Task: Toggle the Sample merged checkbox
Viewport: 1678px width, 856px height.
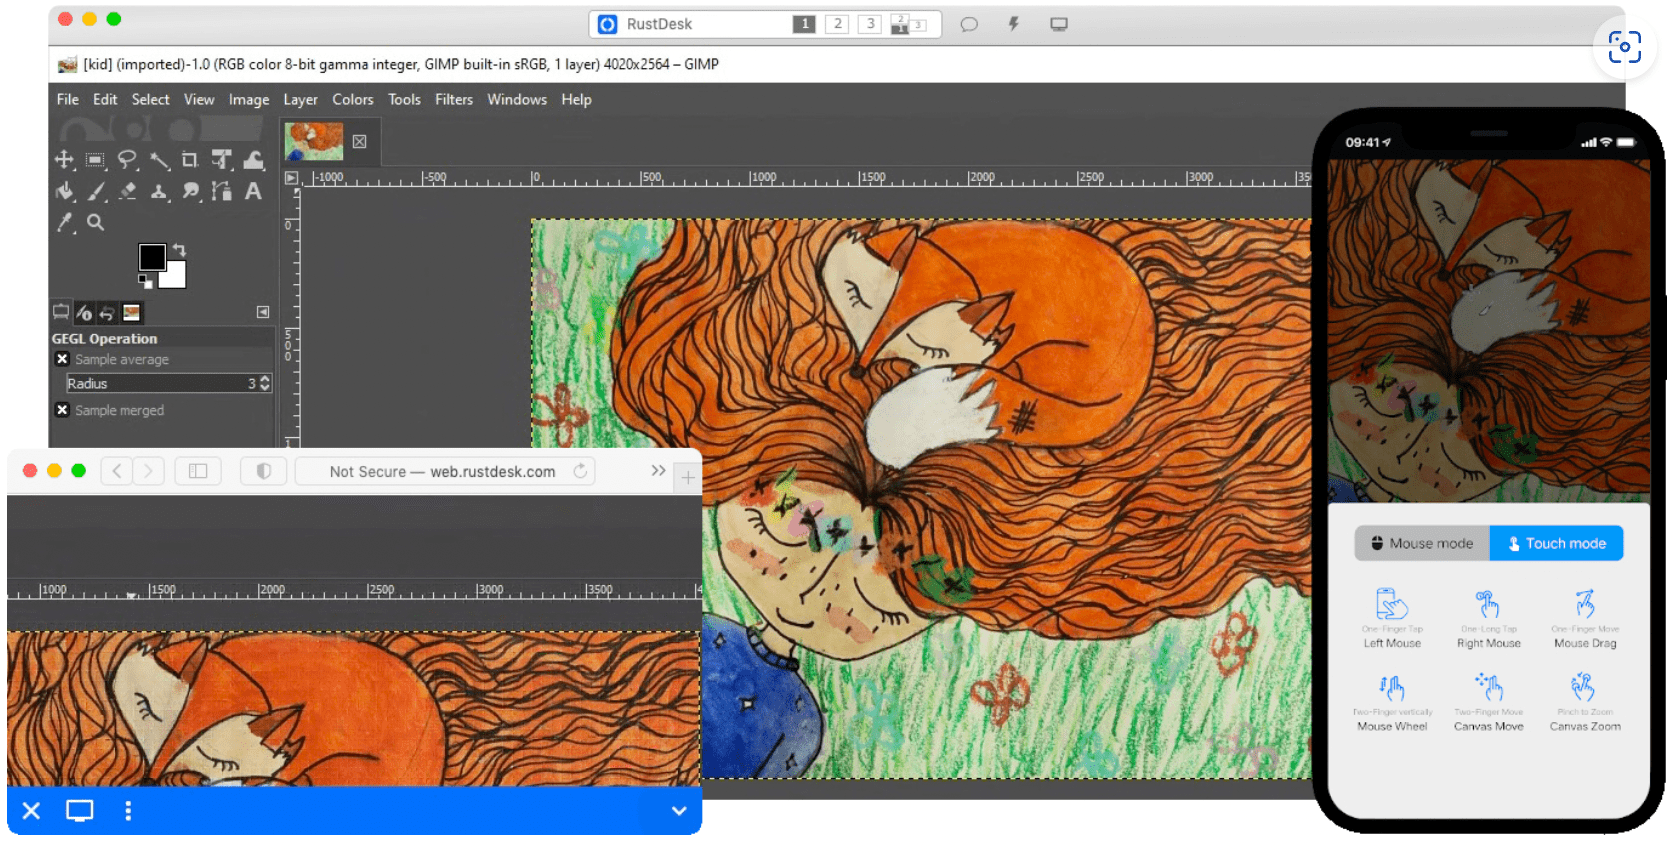Action: pyautogui.click(x=62, y=410)
